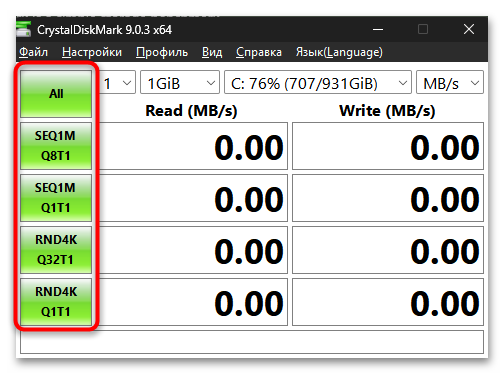Click the CrystalDiskMark app icon in title bar
Image resolution: width=504 pixels, height=374 pixels.
coord(24,29)
